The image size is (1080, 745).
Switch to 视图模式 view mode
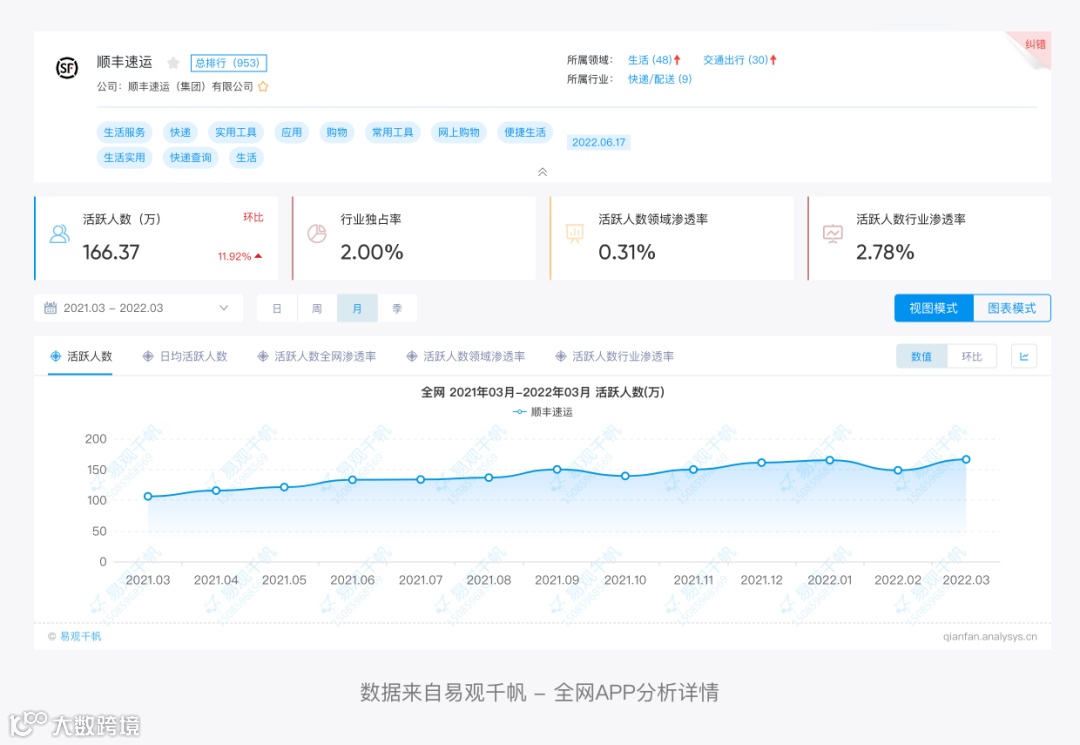(933, 308)
